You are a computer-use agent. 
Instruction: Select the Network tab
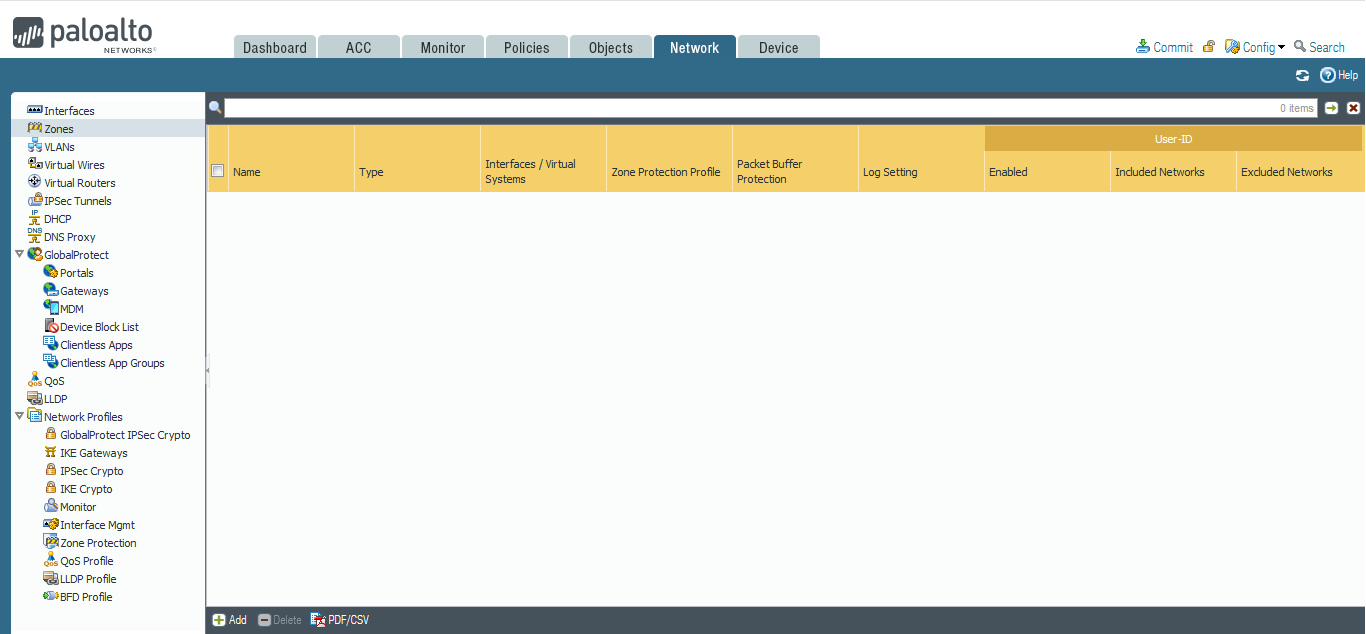click(x=695, y=47)
